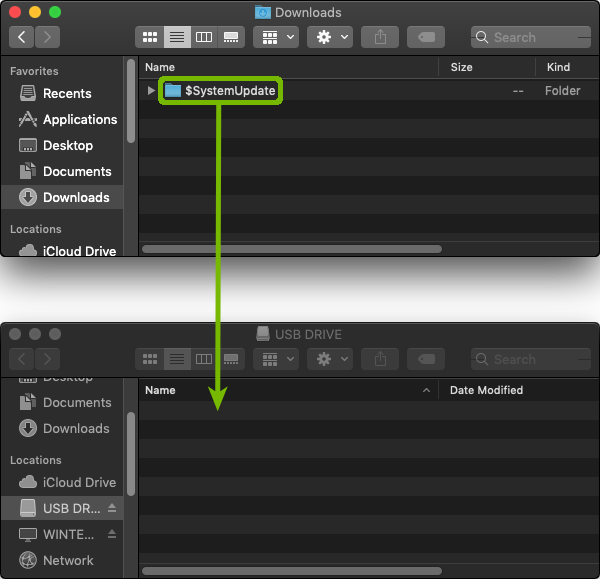The image size is (600, 579).
Task: Switch USB DRIVE window to icon view
Action: click(x=150, y=359)
